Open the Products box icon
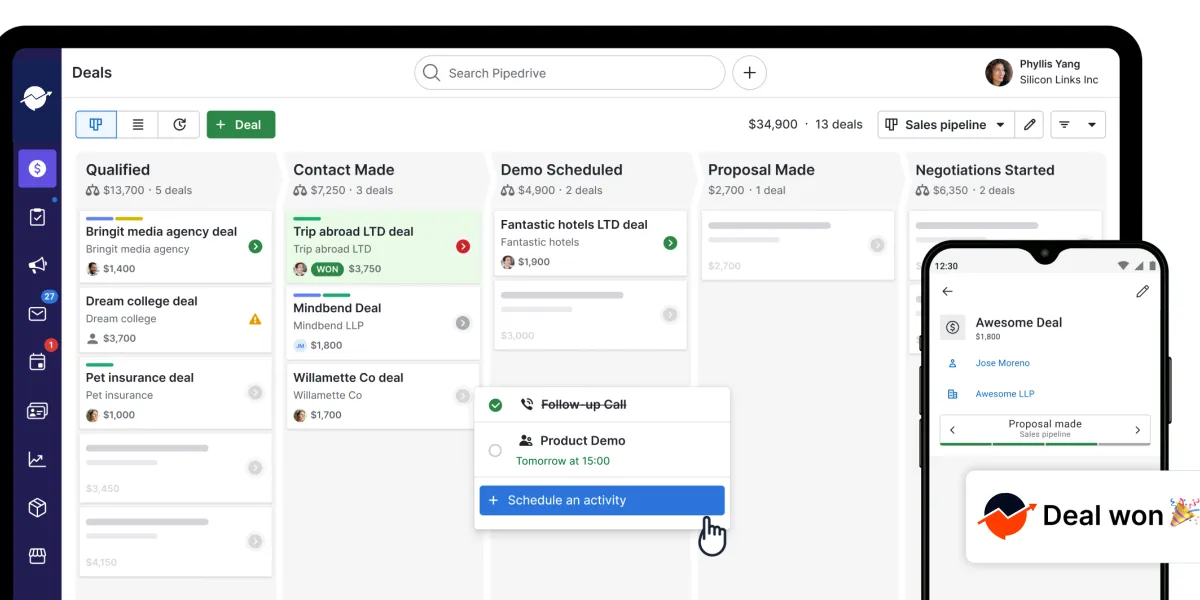This screenshot has width=1200, height=600. pyautogui.click(x=37, y=508)
